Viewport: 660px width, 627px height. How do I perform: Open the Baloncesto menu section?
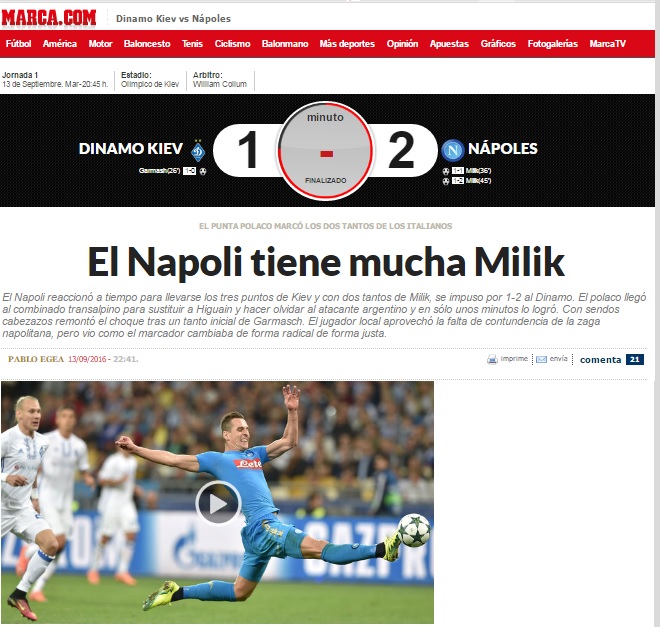147,44
